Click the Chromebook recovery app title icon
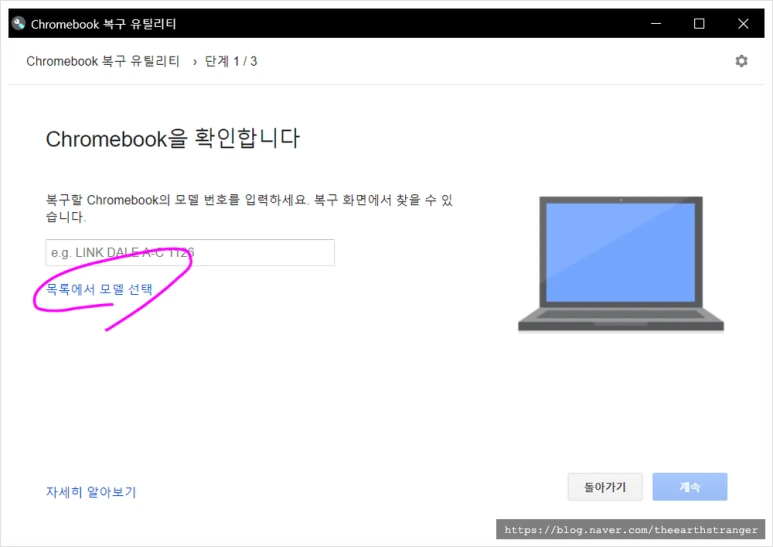The image size is (773, 547). [19, 23]
